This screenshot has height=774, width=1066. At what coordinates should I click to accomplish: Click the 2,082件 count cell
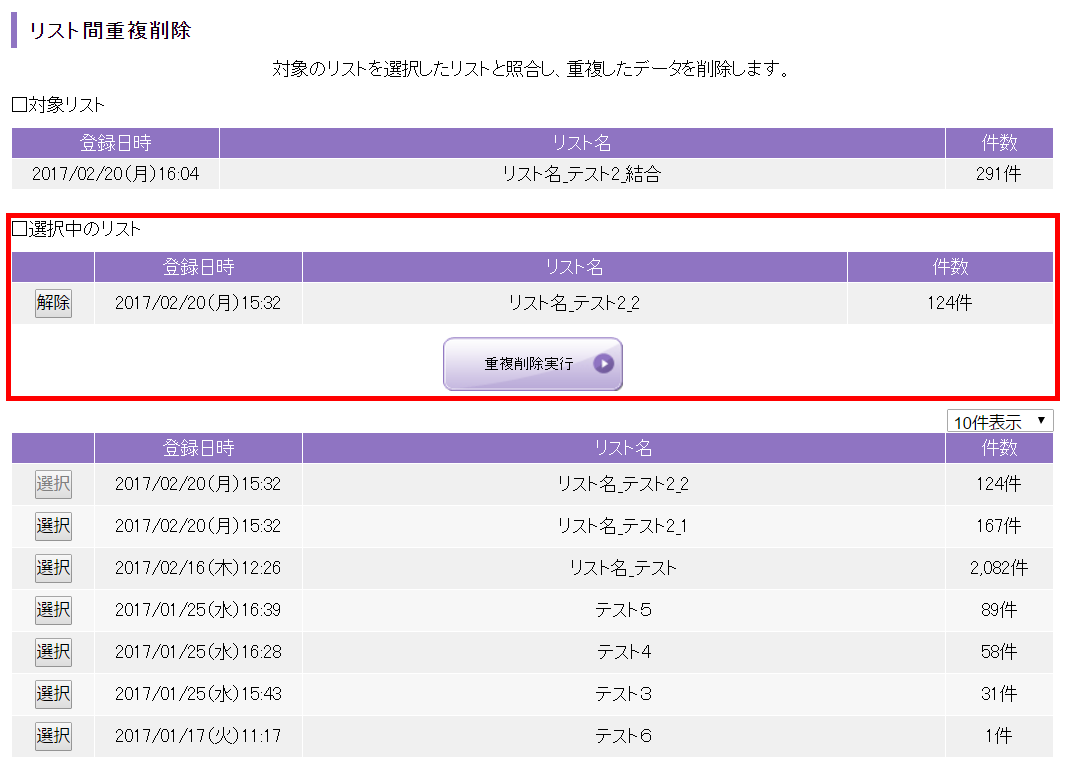[x=998, y=568]
